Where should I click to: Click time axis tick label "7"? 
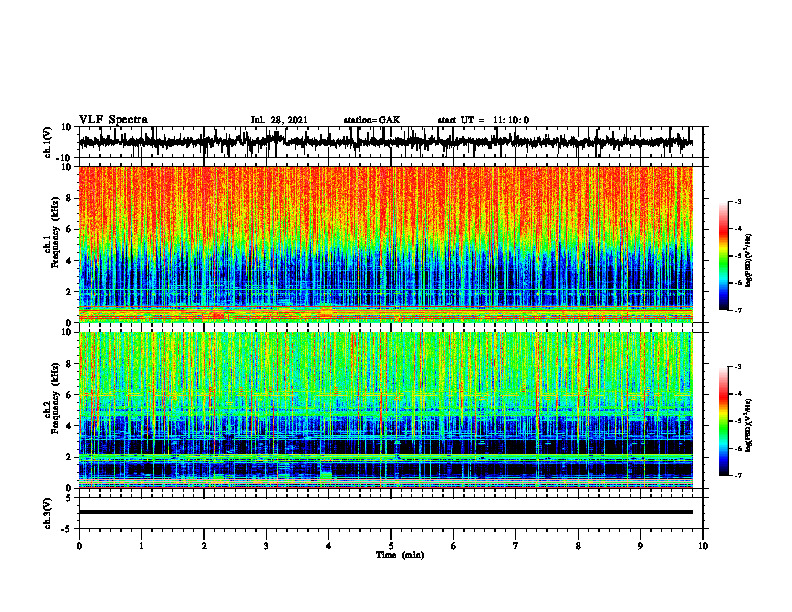516,546
